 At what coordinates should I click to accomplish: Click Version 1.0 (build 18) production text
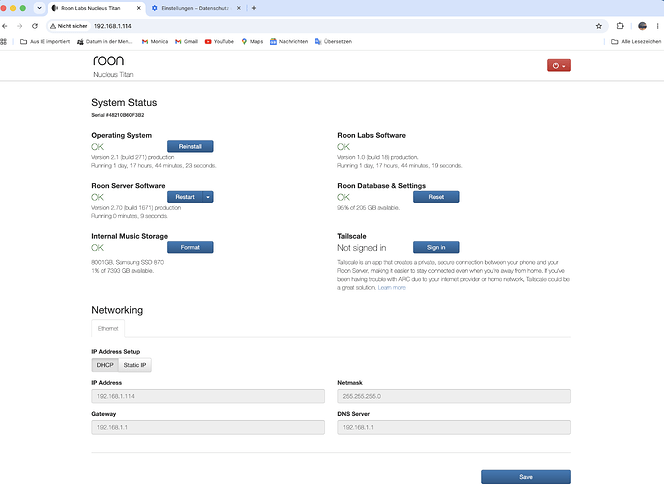click(x=378, y=157)
